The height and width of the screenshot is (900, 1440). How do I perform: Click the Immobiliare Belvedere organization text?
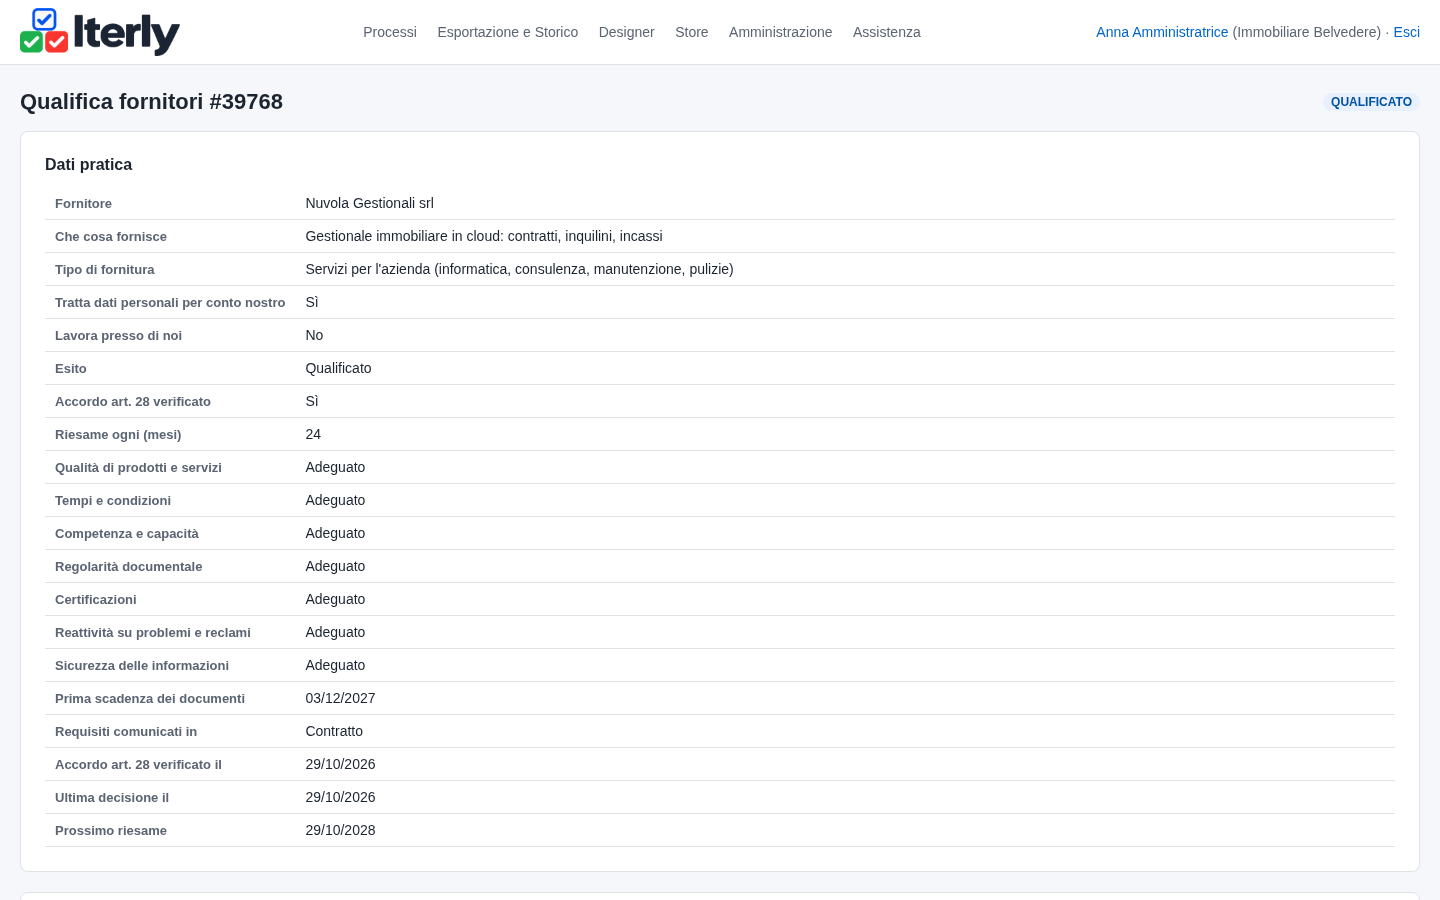click(x=1307, y=32)
